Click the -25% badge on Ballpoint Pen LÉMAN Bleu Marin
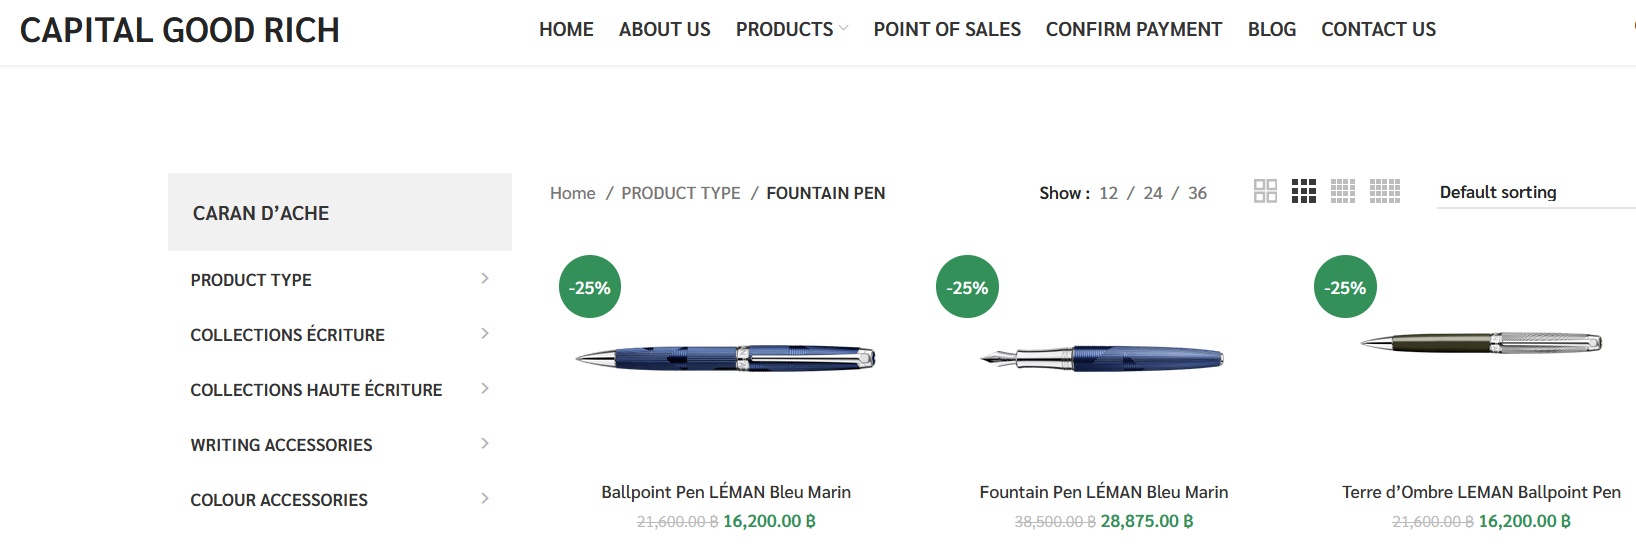The image size is (1636, 544). 590,287
